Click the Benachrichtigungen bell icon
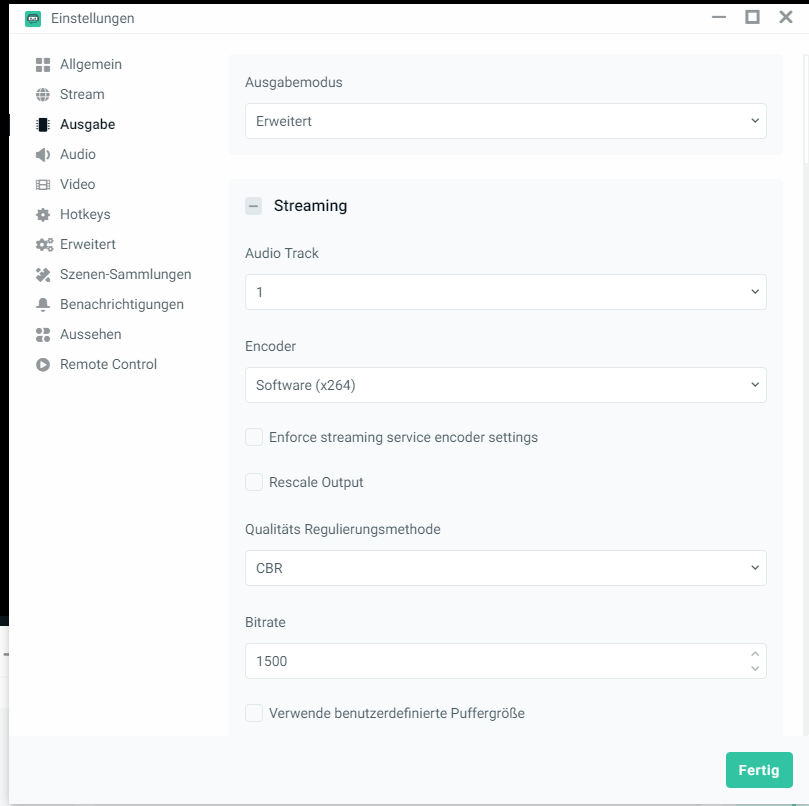809x806 pixels. click(43, 305)
